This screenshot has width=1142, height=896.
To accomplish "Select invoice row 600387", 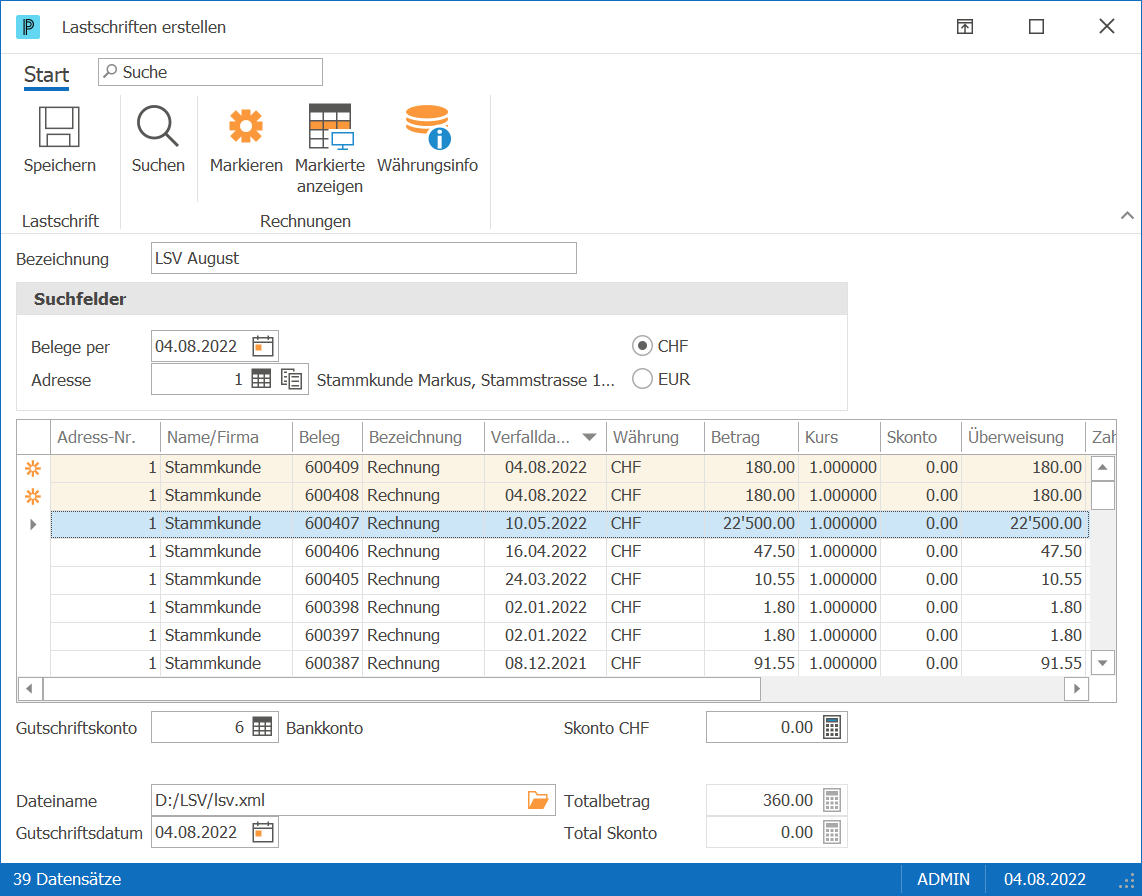I will [x=570, y=664].
